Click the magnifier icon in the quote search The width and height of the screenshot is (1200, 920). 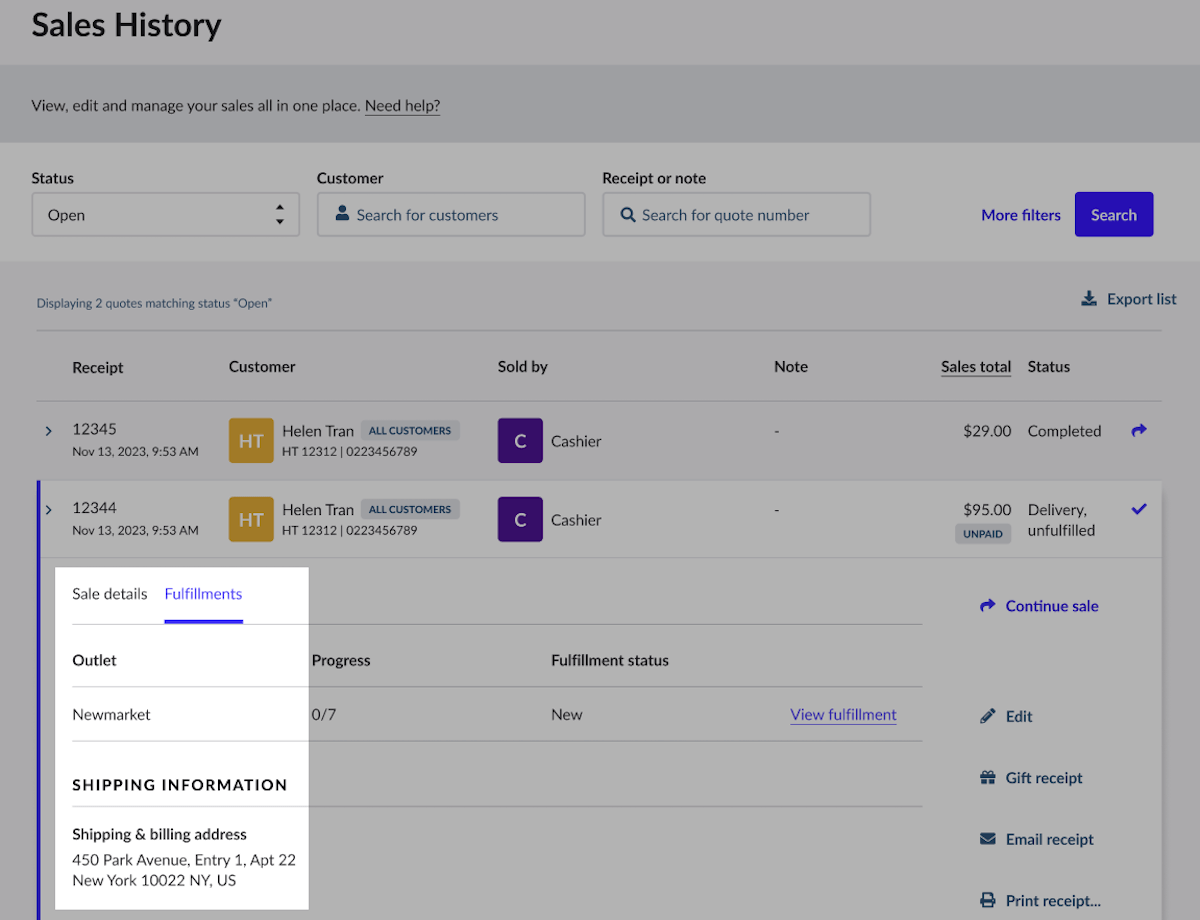(628, 215)
